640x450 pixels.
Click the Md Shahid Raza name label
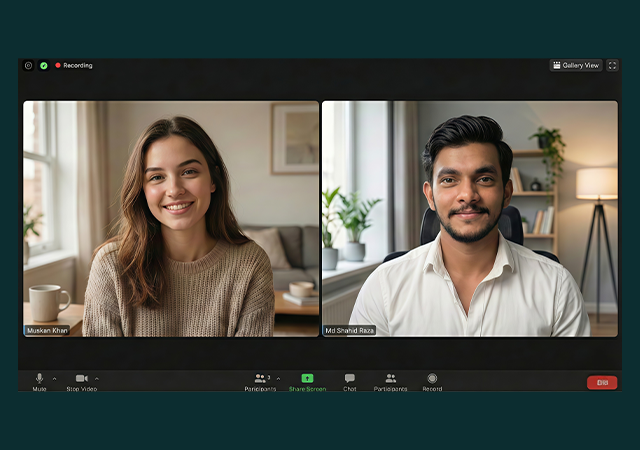(350, 329)
